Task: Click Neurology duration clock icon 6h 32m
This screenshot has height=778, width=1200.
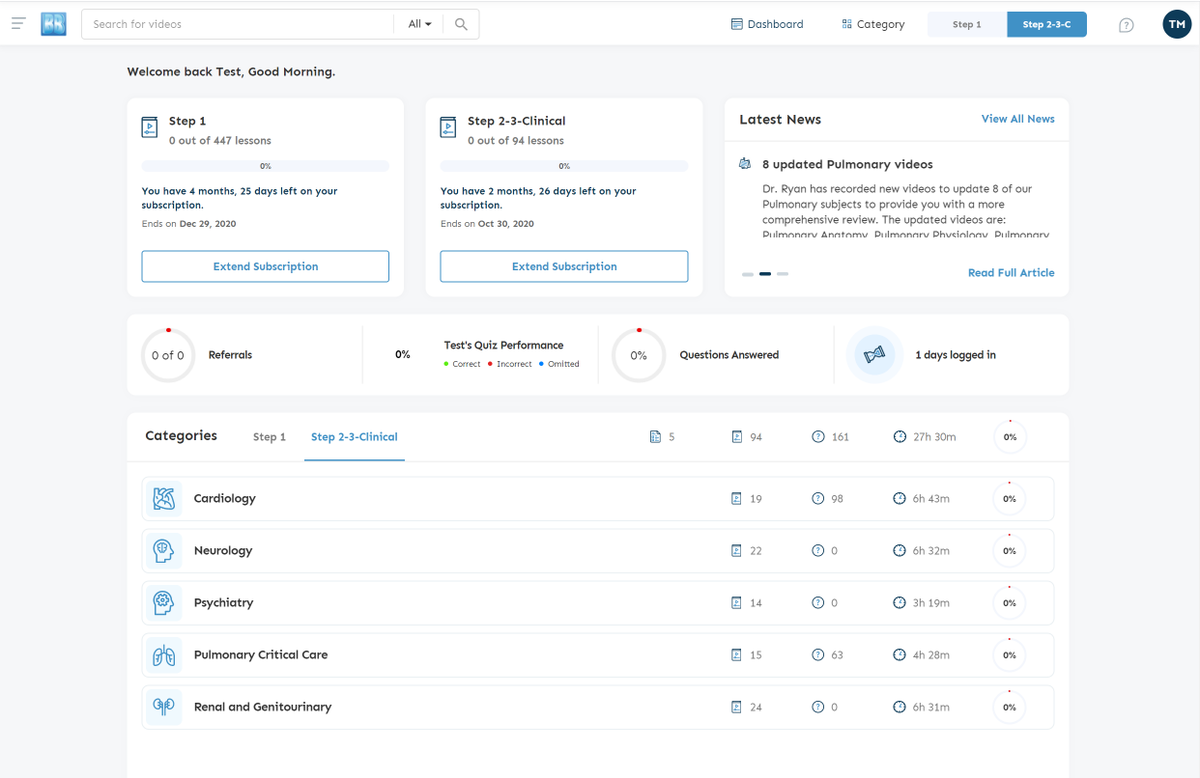Action: click(x=899, y=550)
